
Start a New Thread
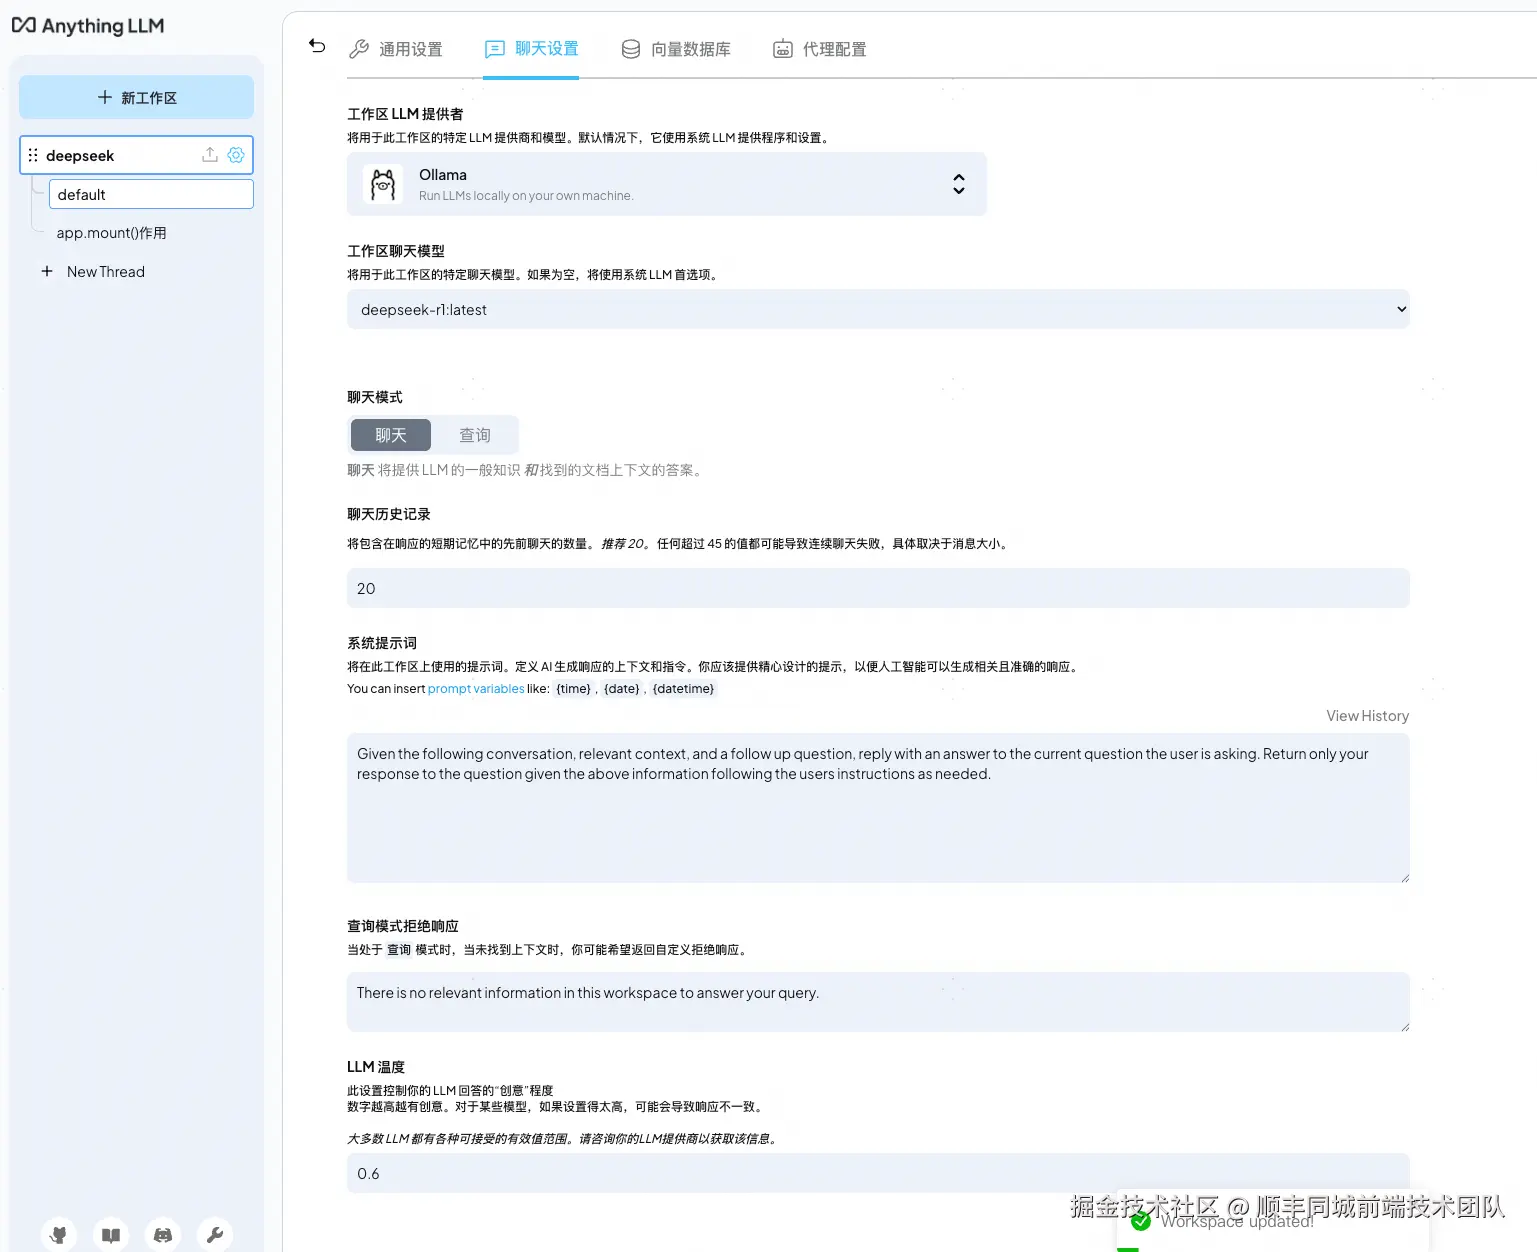[x=105, y=271]
